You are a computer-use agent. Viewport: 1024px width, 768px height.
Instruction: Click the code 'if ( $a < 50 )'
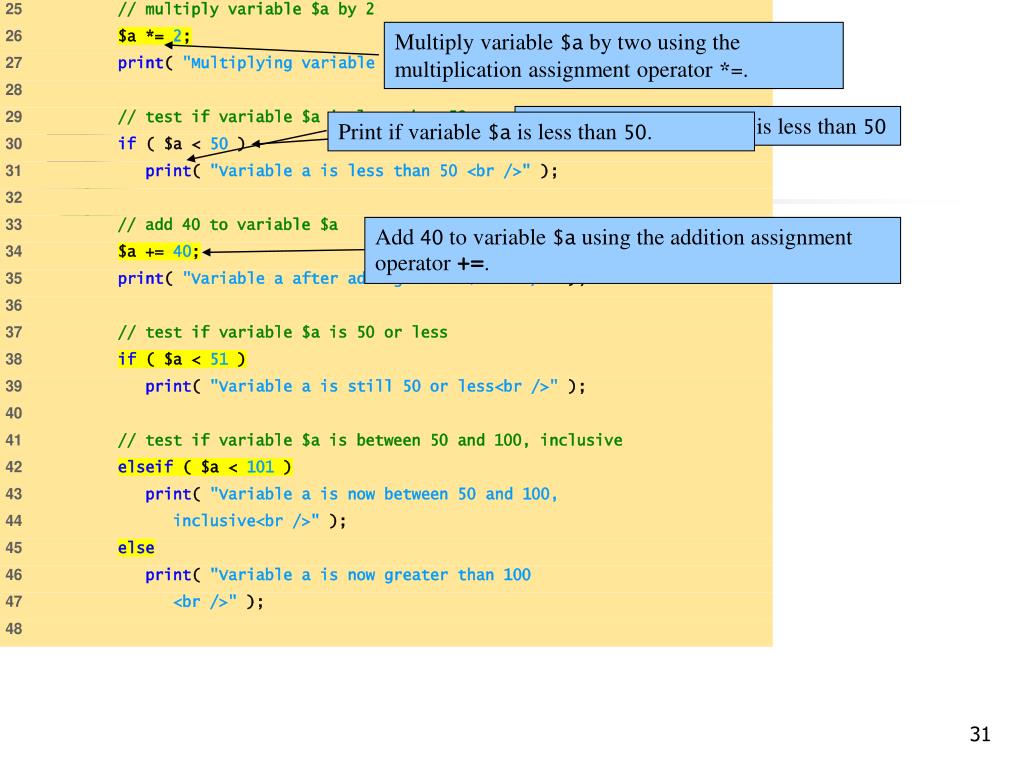point(182,144)
